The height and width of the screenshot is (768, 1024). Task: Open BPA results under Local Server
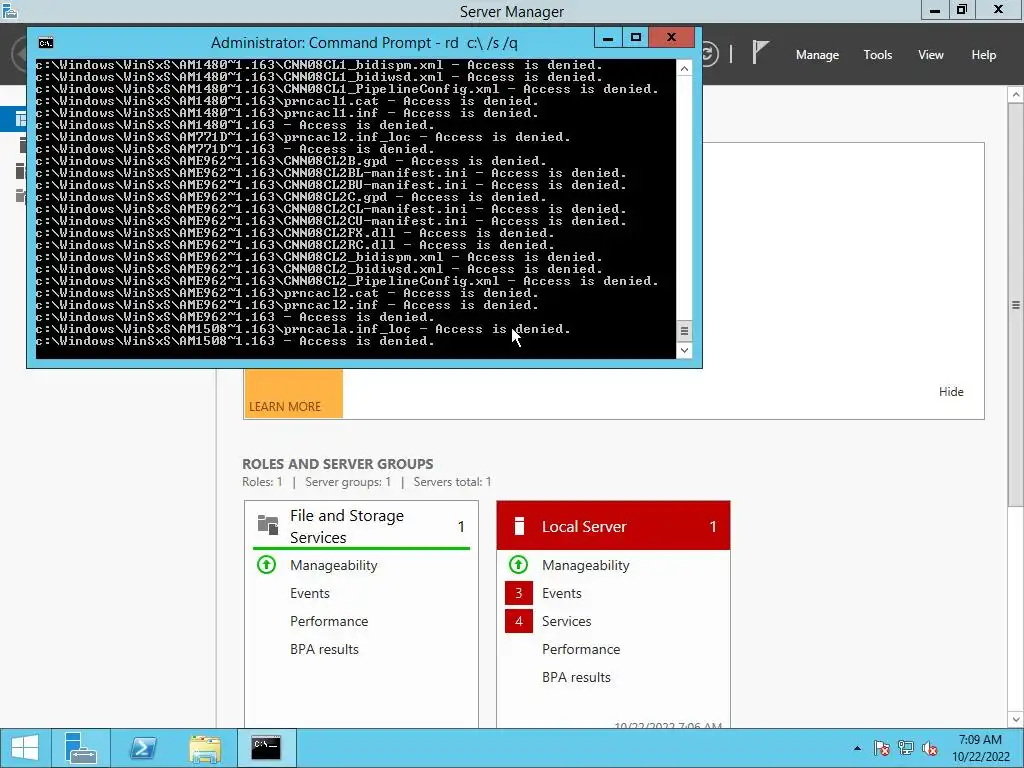click(x=577, y=678)
